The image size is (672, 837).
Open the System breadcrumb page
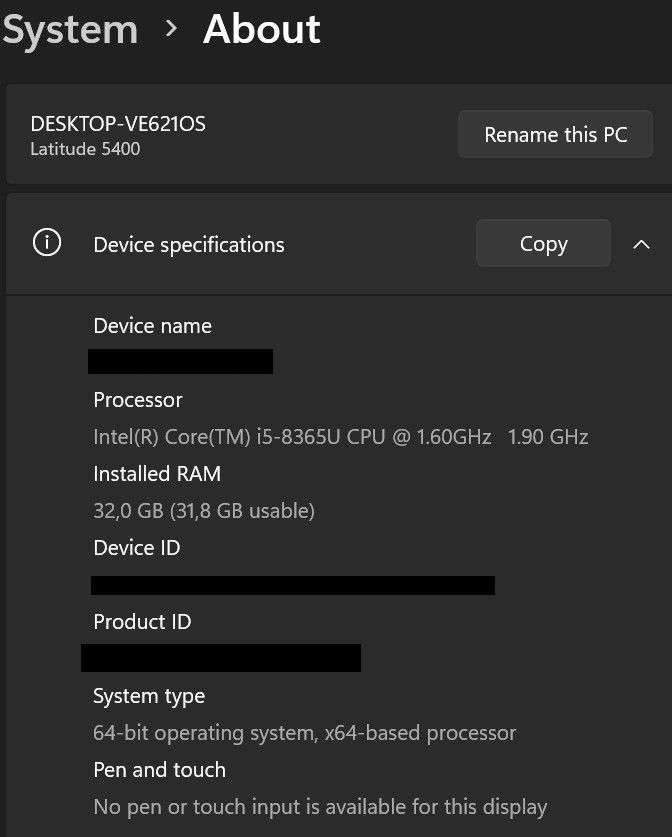point(69,30)
